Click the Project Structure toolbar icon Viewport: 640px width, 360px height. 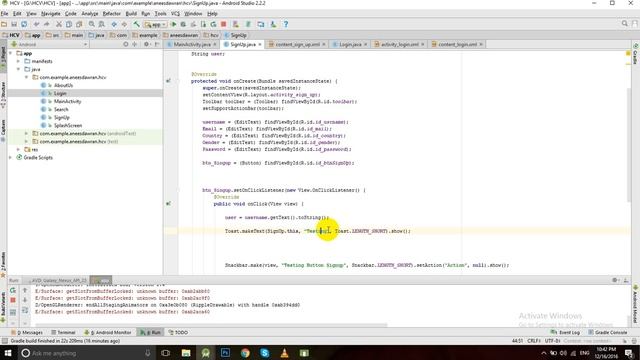point(261,24)
